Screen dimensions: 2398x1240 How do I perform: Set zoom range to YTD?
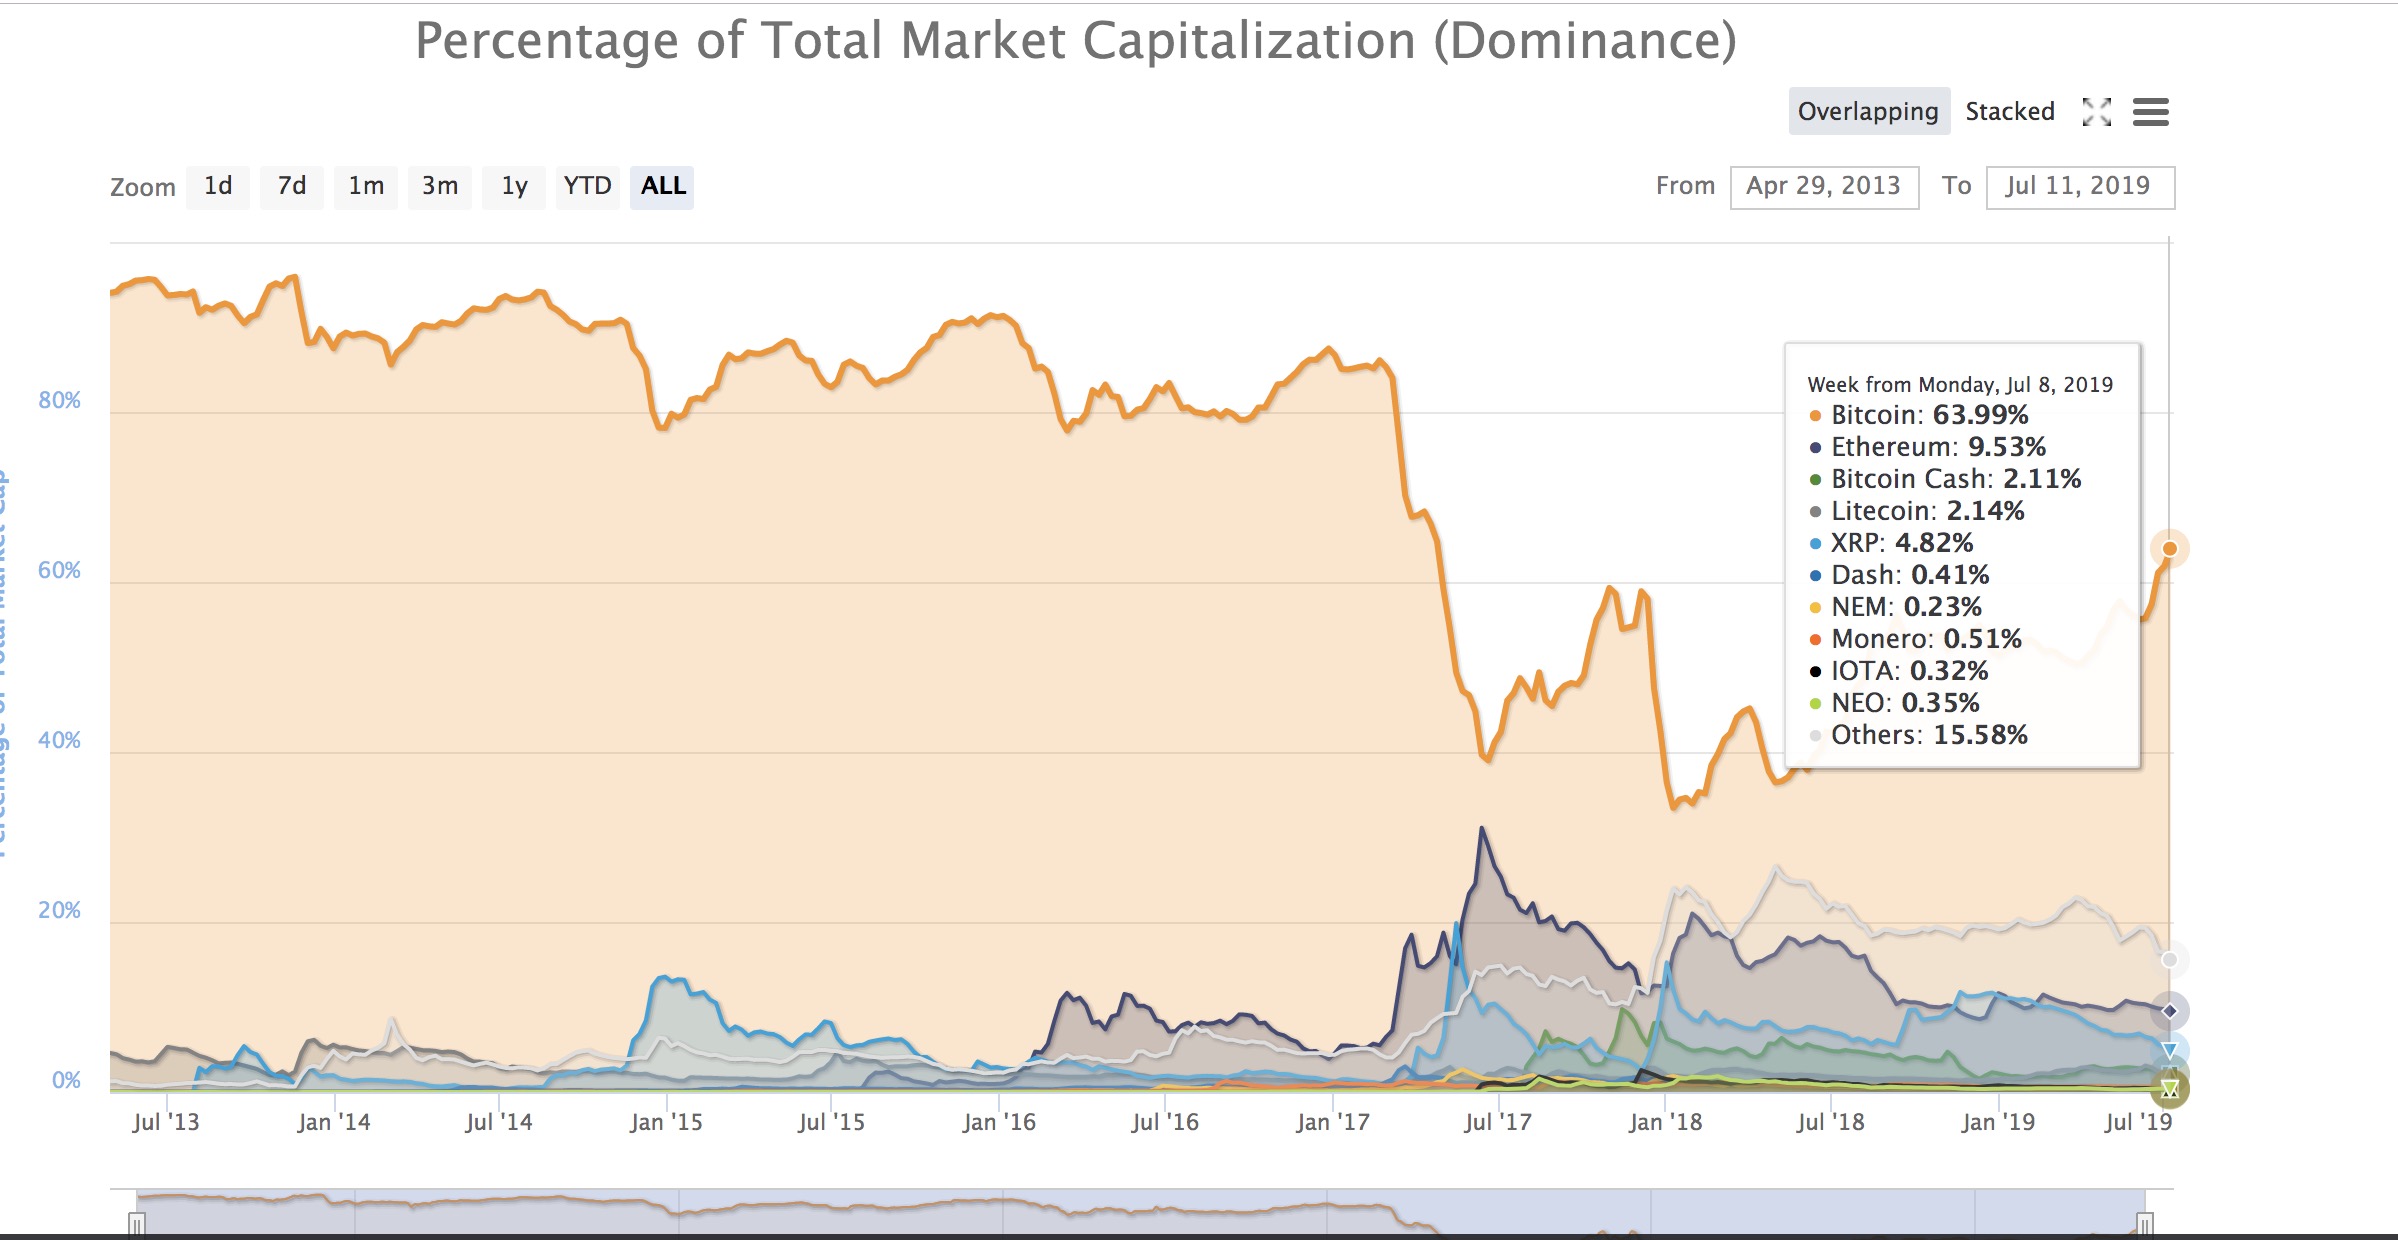[588, 186]
